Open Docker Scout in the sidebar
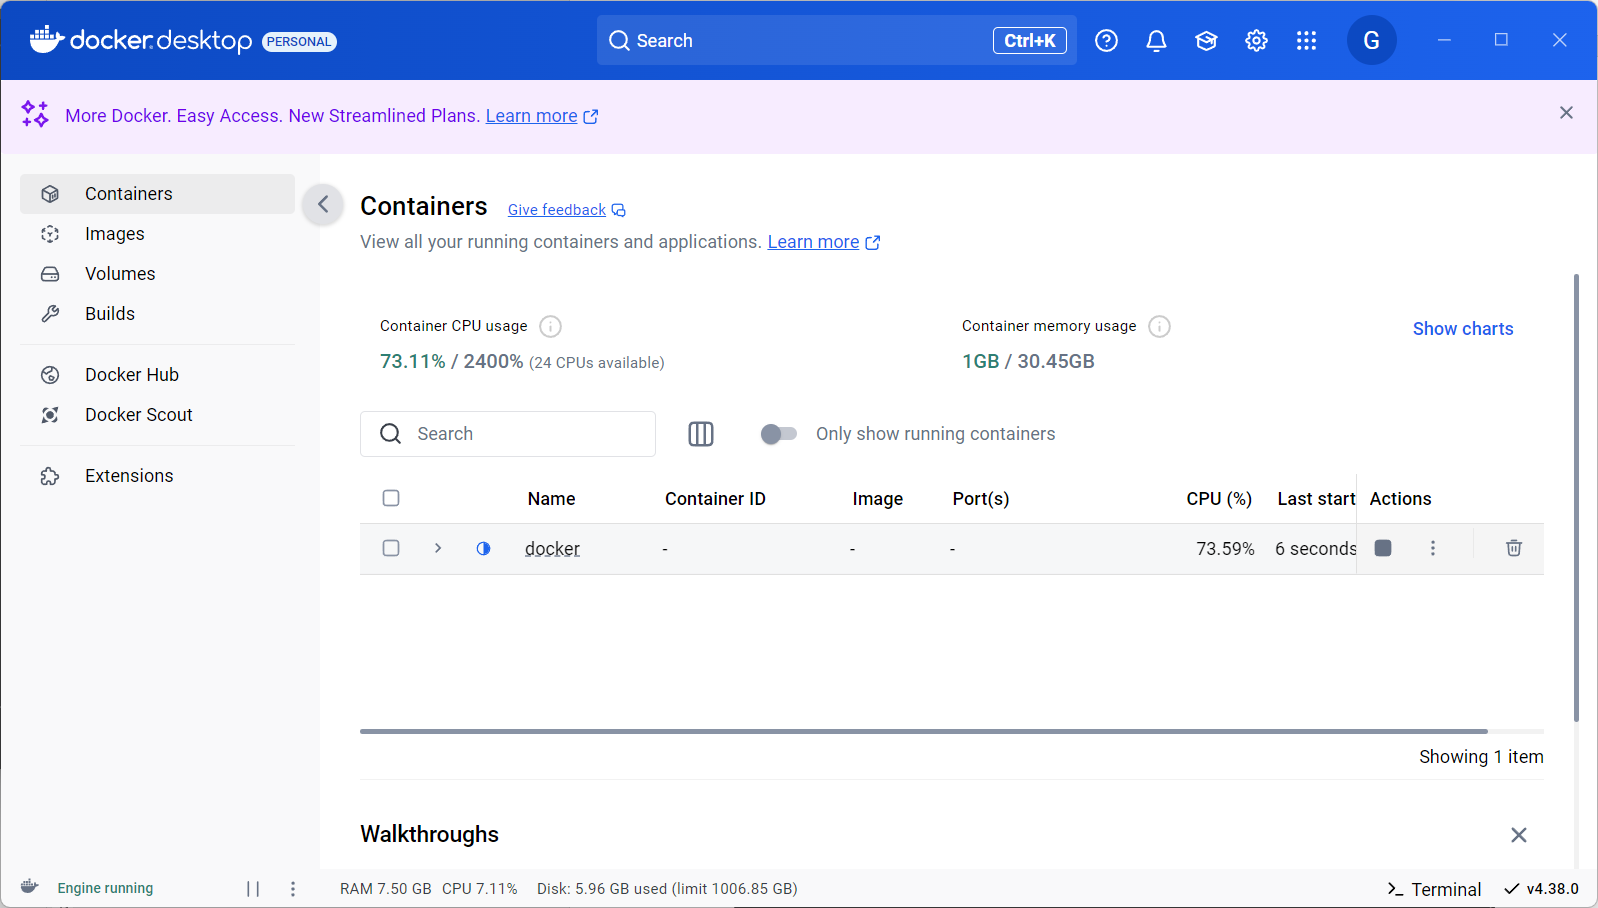 click(x=158, y=415)
